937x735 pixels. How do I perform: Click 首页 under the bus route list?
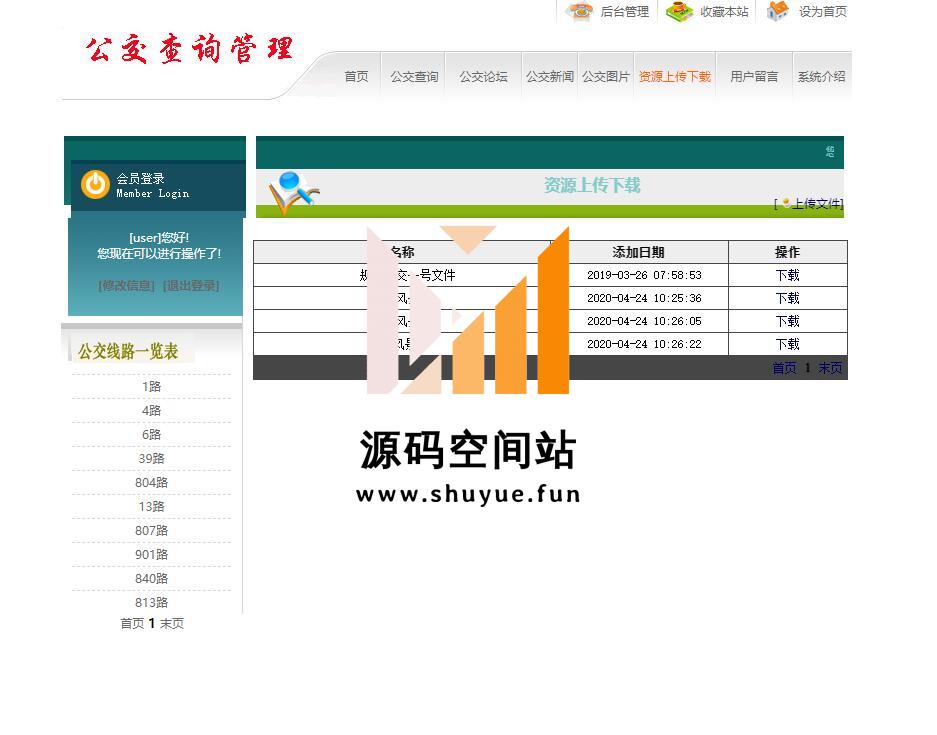132,623
